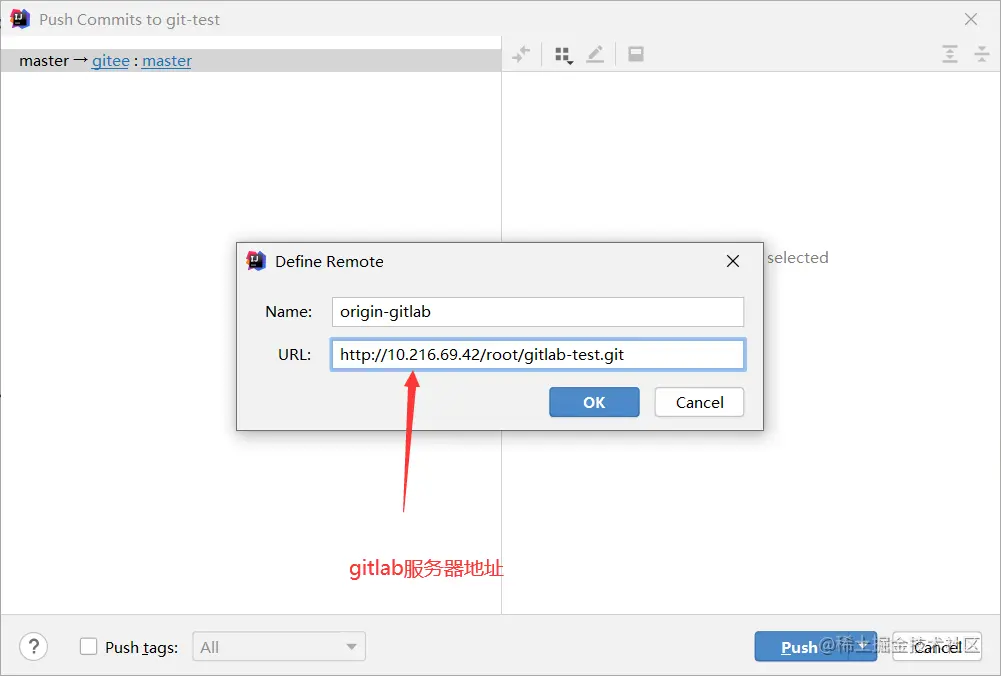Click the IntelliJ icon in Push Commits title
Viewport: 1001px width, 676px height.
20,19
